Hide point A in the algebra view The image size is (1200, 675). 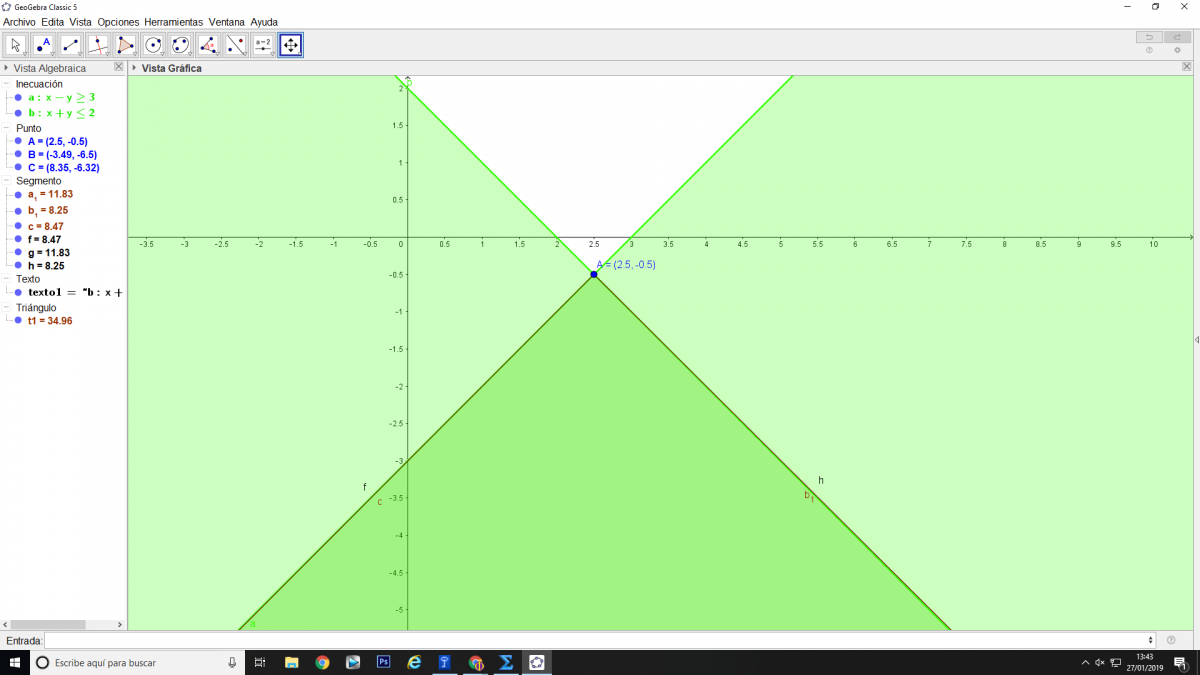(18, 142)
